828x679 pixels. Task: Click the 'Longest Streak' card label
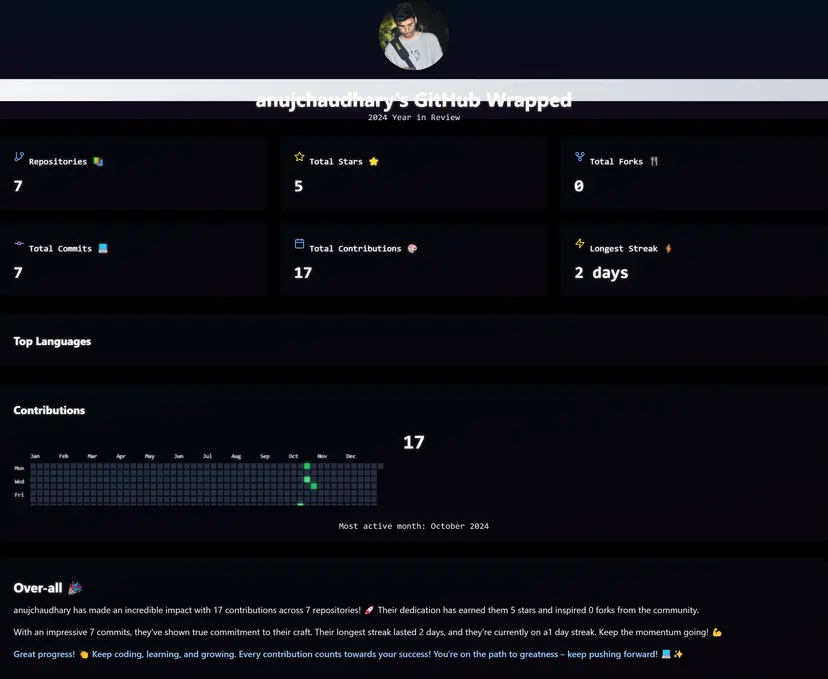624,249
